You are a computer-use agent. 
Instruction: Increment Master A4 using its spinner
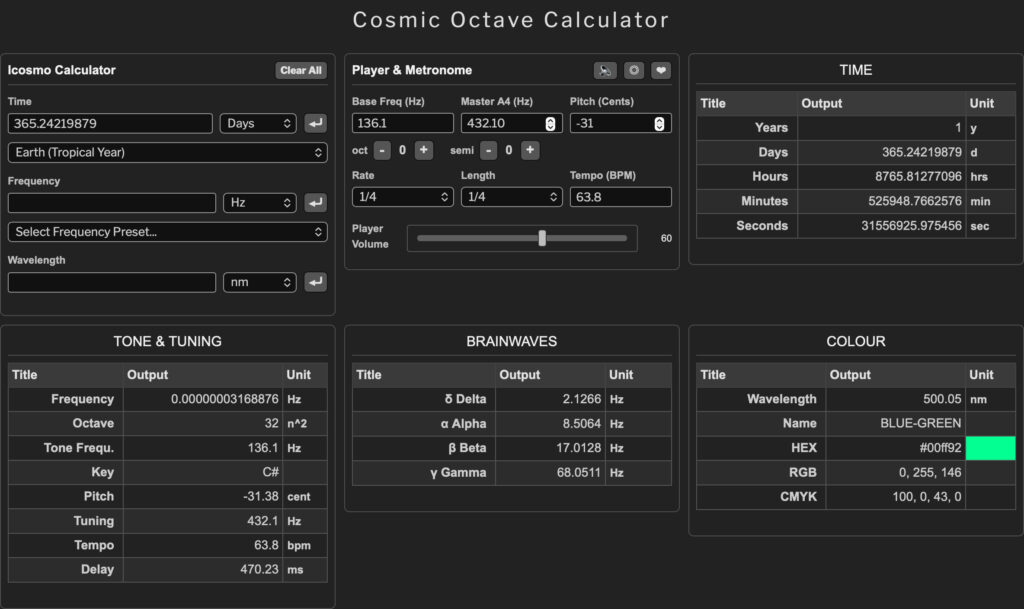point(550,117)
